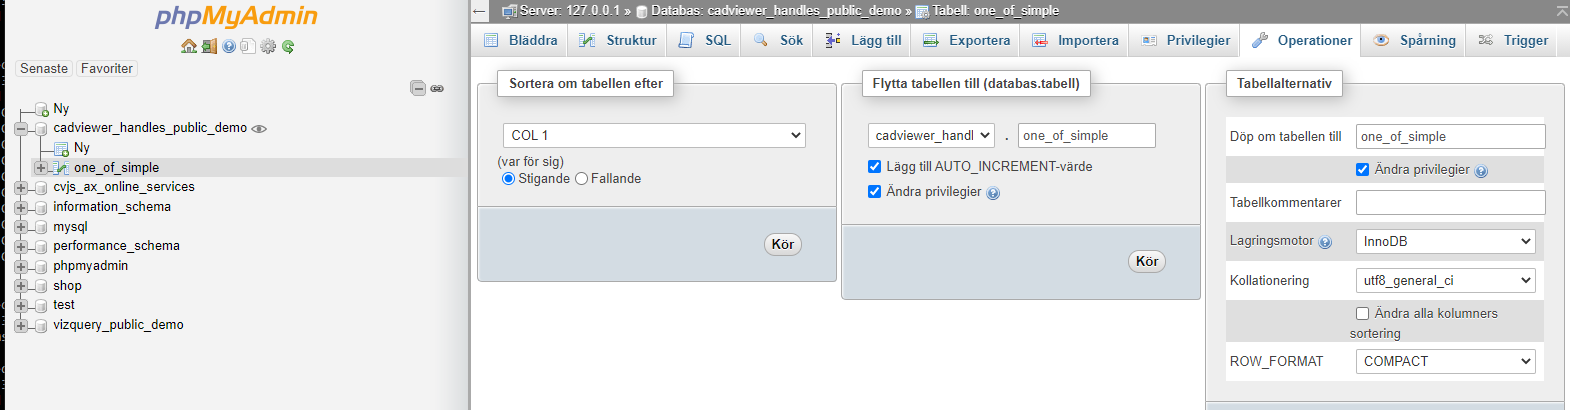This screenshot has width=1570, height=410.
Task: Switch to the Struktur tab
Action: [618, 40]
